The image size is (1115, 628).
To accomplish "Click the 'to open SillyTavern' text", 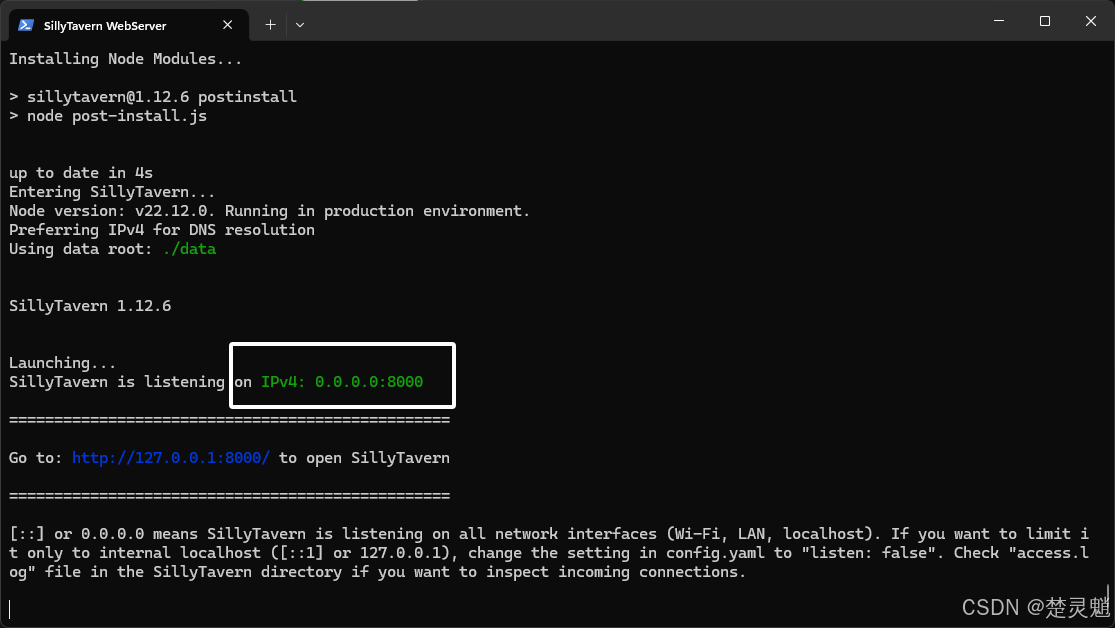I will point(364,458).
